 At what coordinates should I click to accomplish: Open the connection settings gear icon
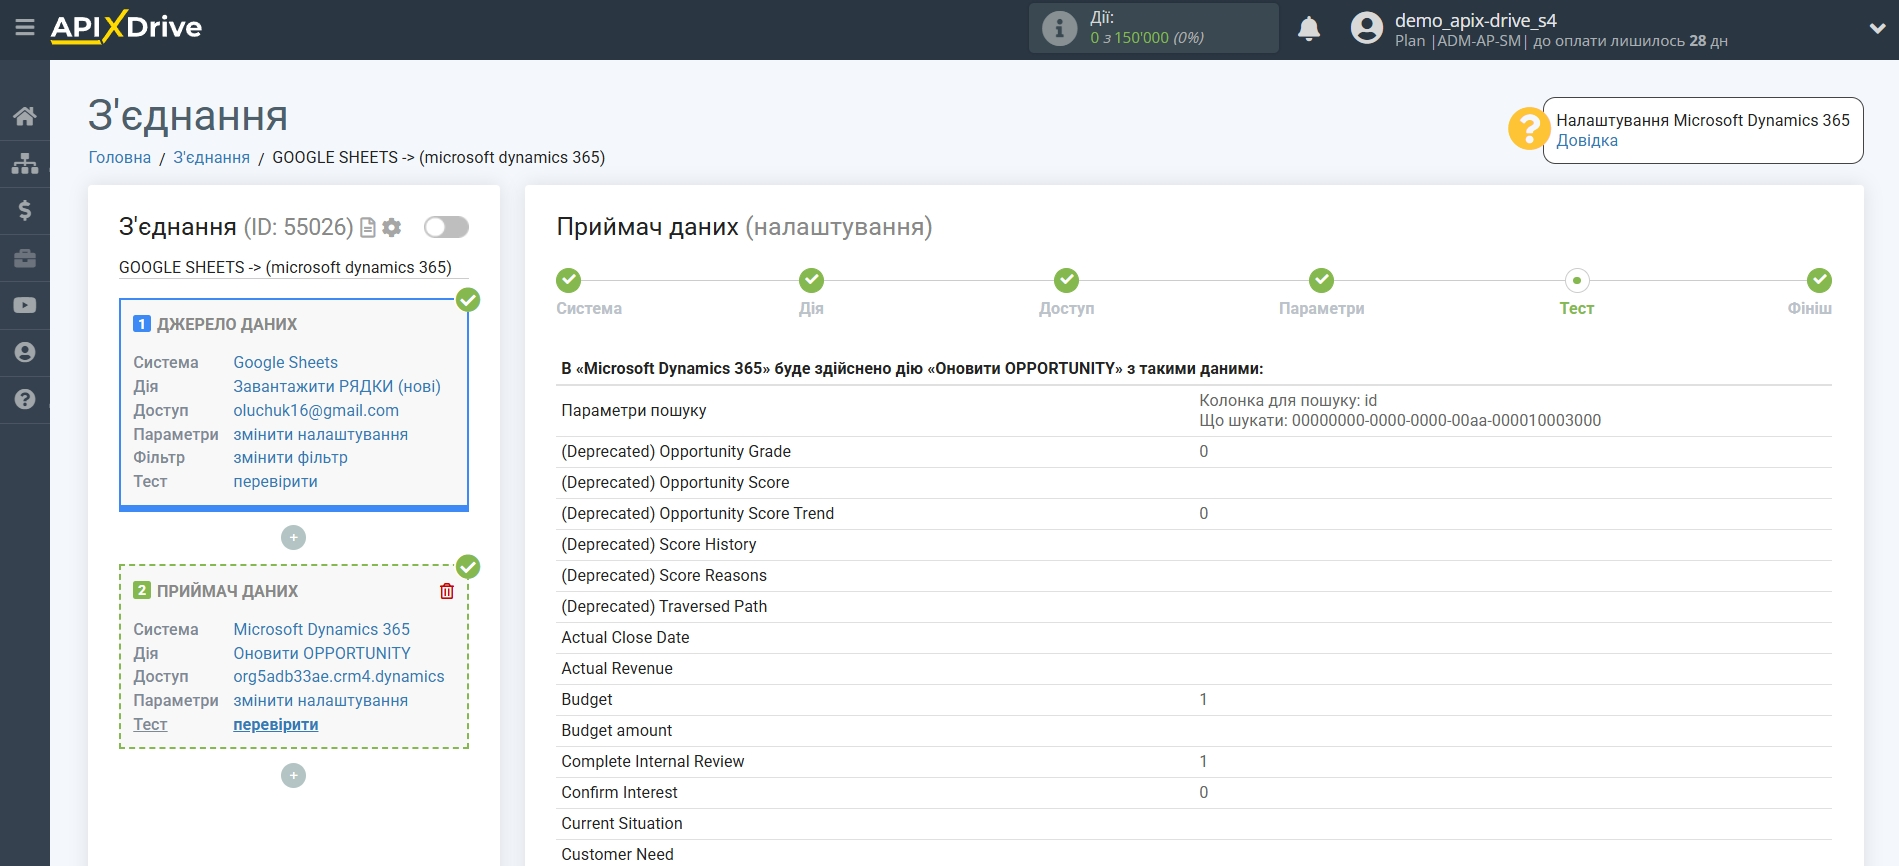click(392, 228)
